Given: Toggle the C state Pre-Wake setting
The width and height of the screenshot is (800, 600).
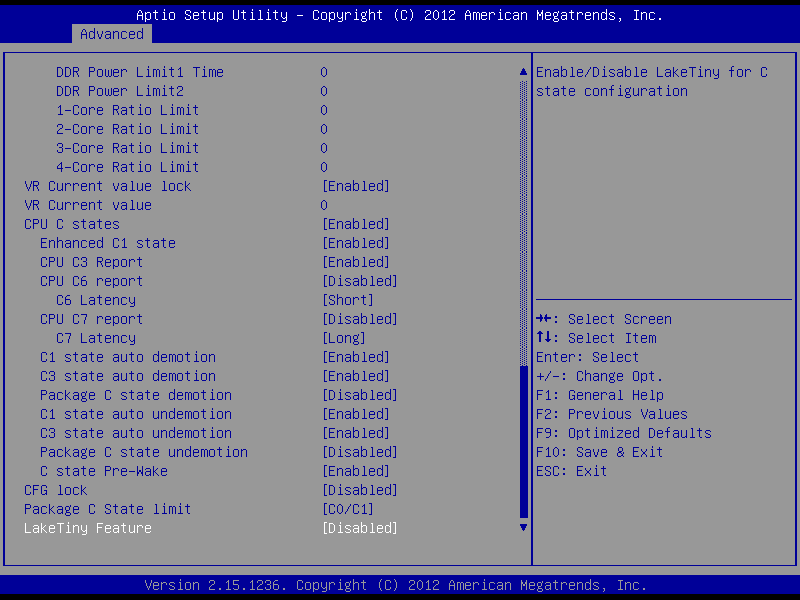Looking at the screenshot, I should (x=103, y=471).
